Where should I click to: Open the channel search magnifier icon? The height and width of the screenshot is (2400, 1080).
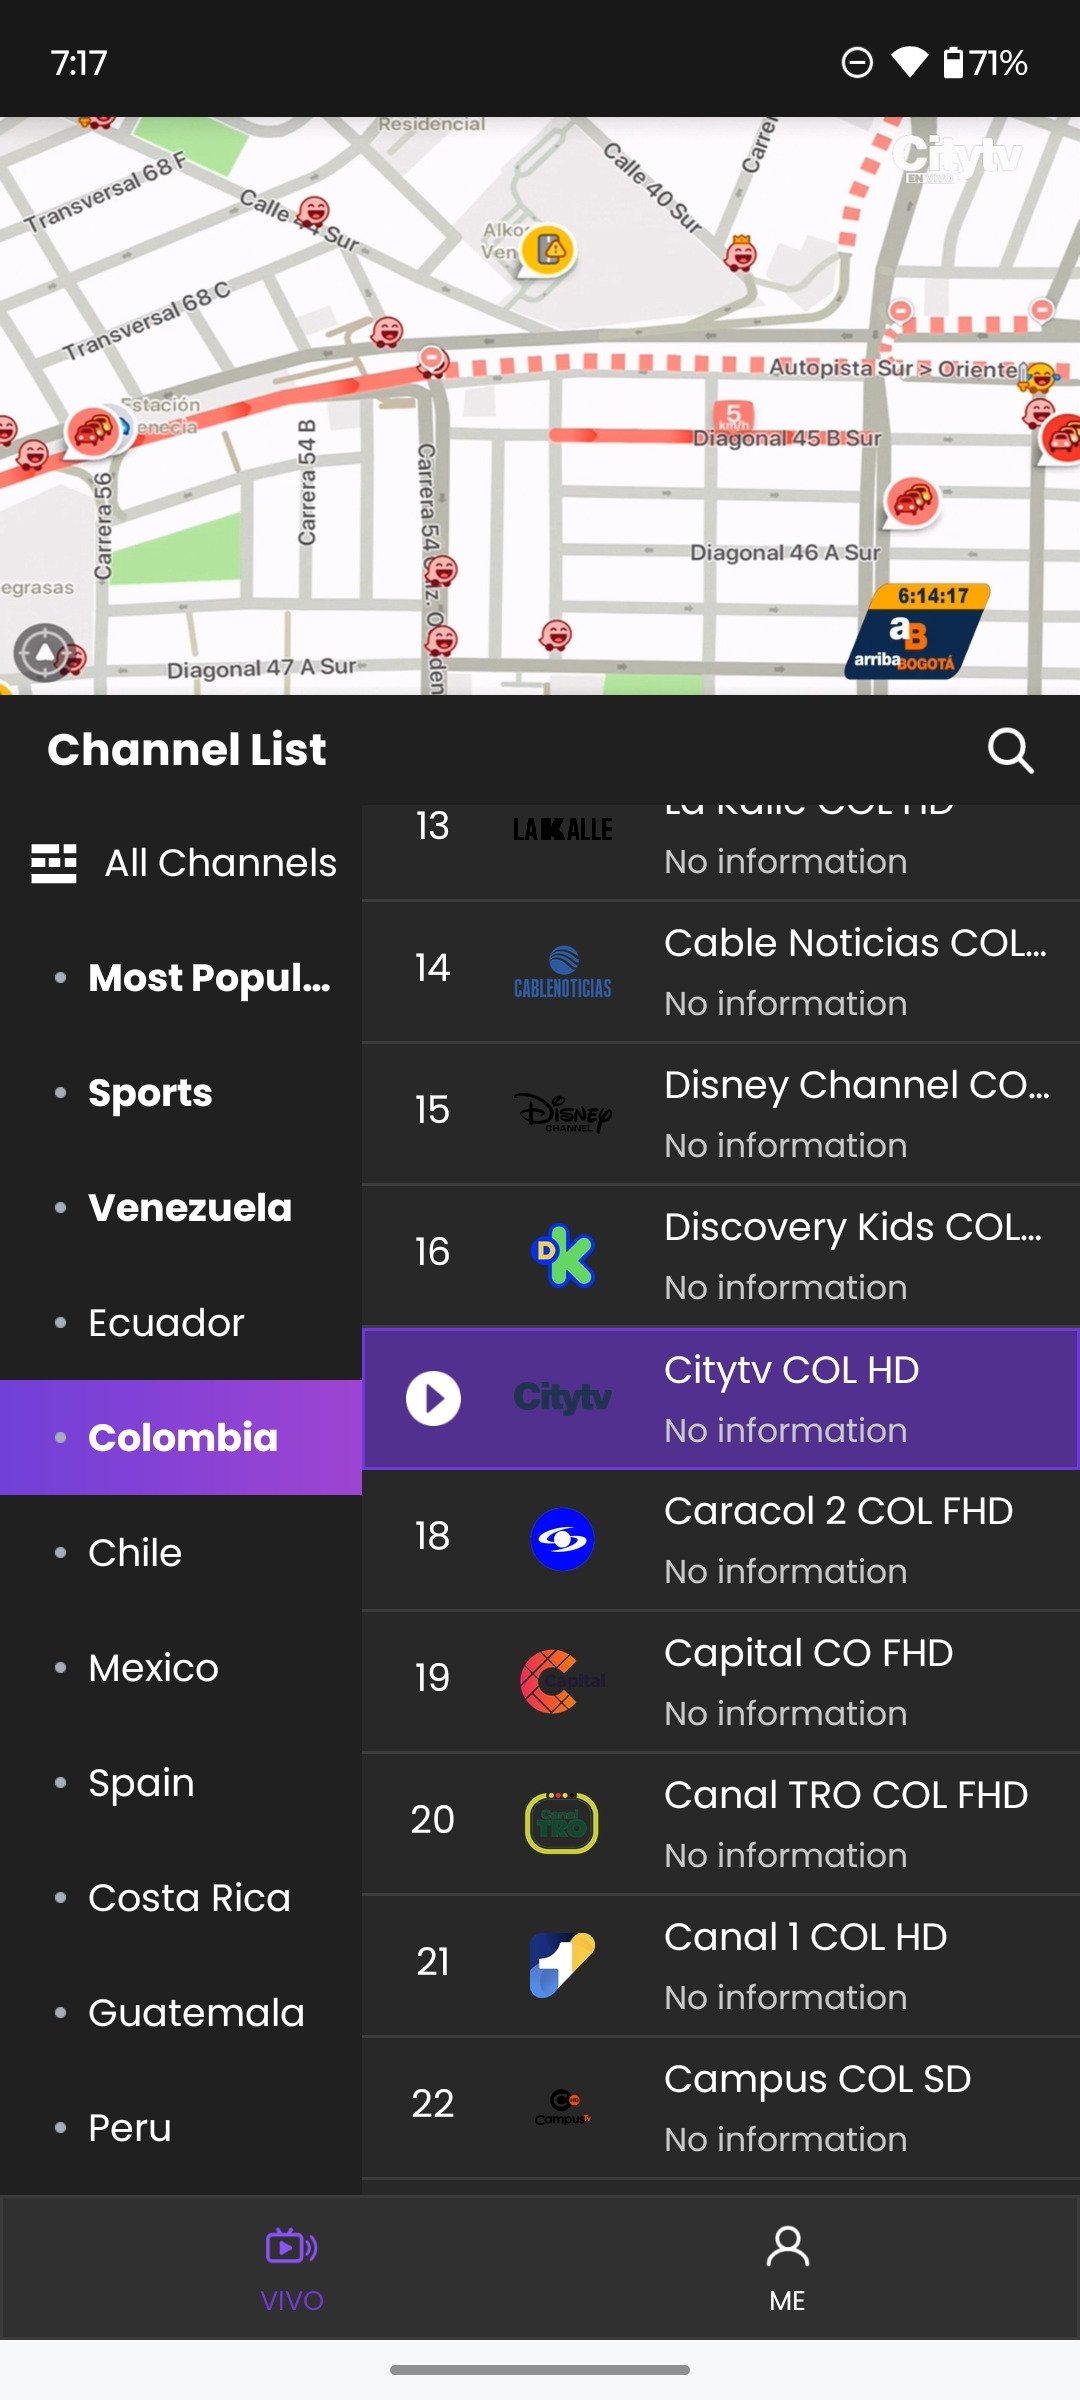click(x=1010, y=750)
